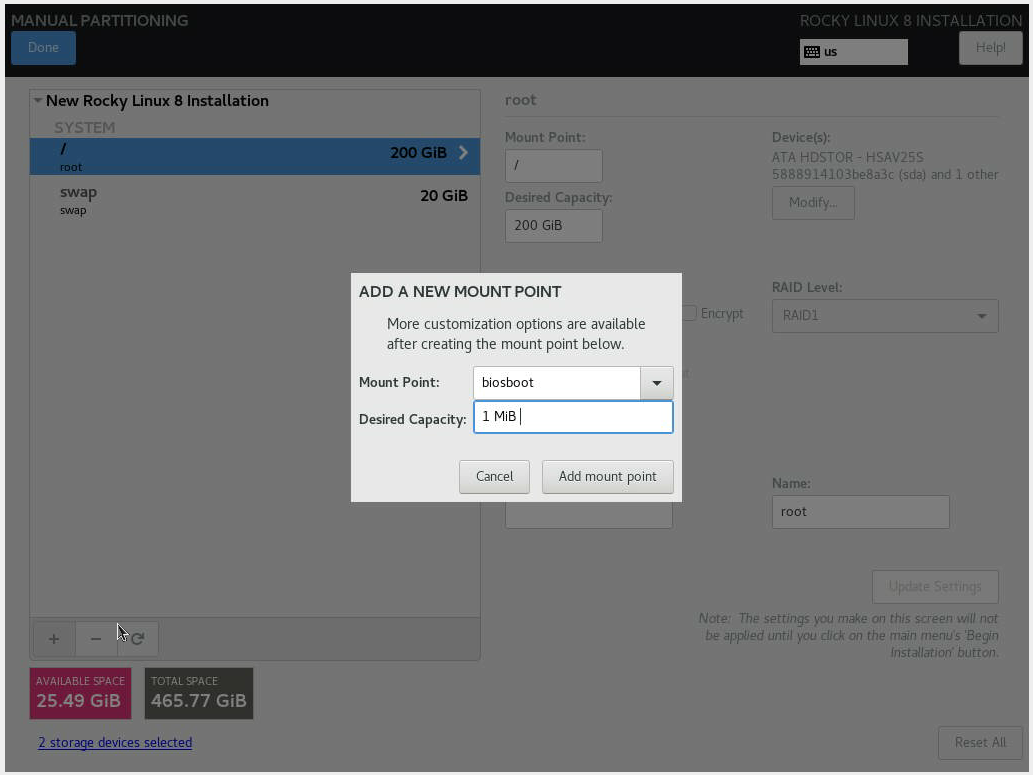Click the TOTAL SPACE 465.77 GiB box
The height and width of the screenshot is (775, 1033).
click(199, 693)
